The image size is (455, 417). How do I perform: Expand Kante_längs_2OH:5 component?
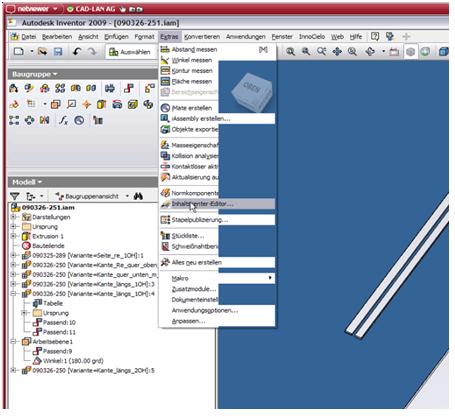pos(13,370)
